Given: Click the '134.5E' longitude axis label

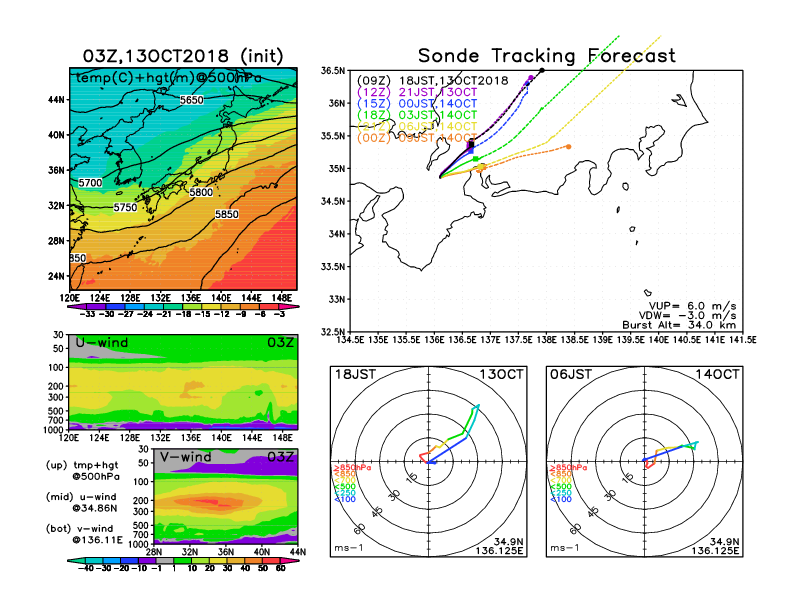Looking at the screenshot, I should [x=351, y=340].
